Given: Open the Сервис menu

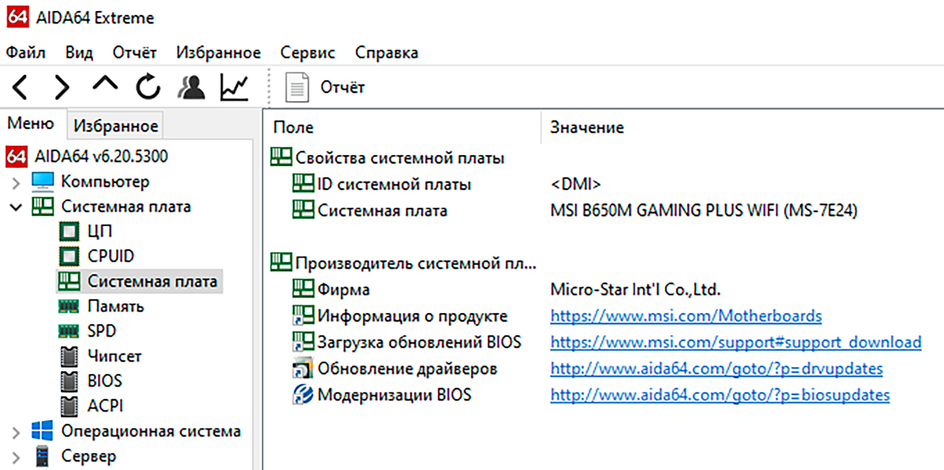Looking at the screenshot, I should pos(308,53).
